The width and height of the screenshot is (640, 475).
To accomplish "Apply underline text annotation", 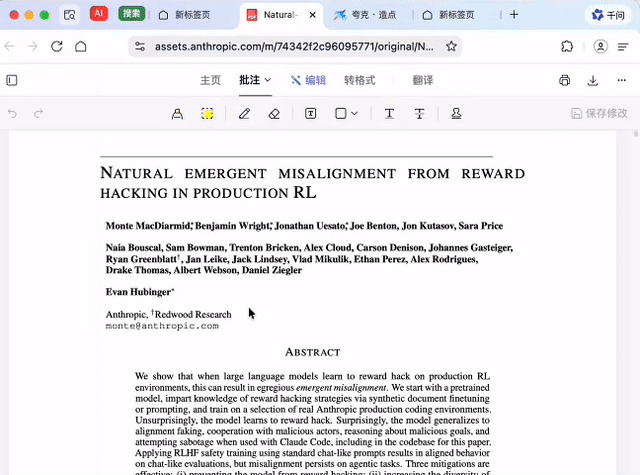I will (x=389, y=114).
